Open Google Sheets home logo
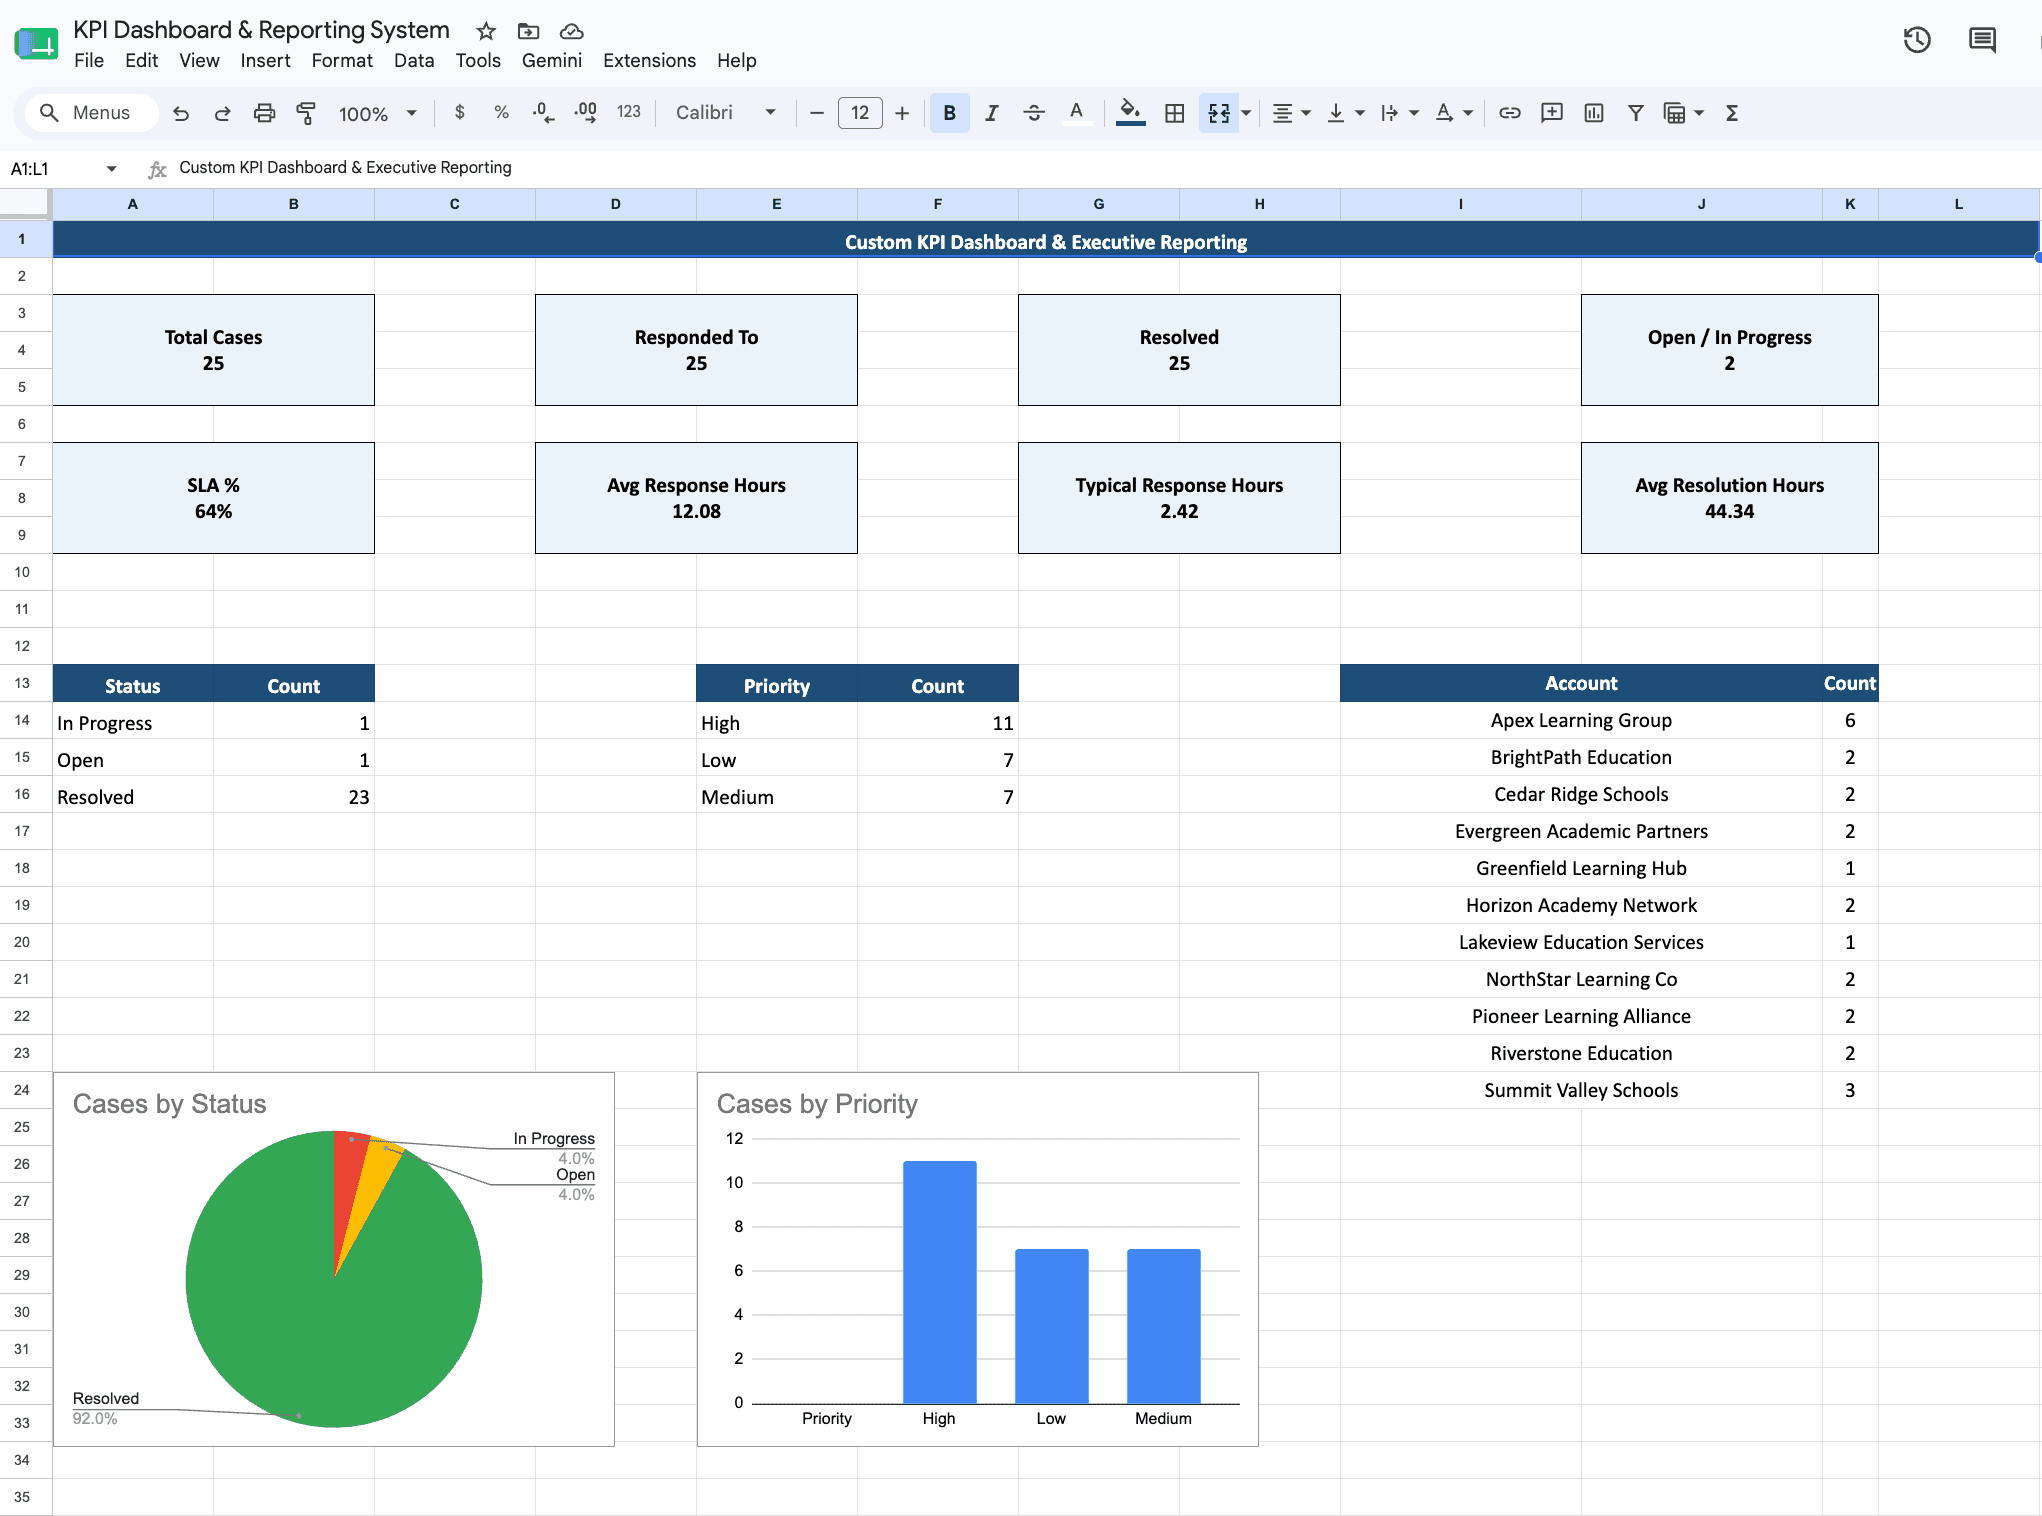The height and width of the screenshot is (1516, 2042). 37,44
